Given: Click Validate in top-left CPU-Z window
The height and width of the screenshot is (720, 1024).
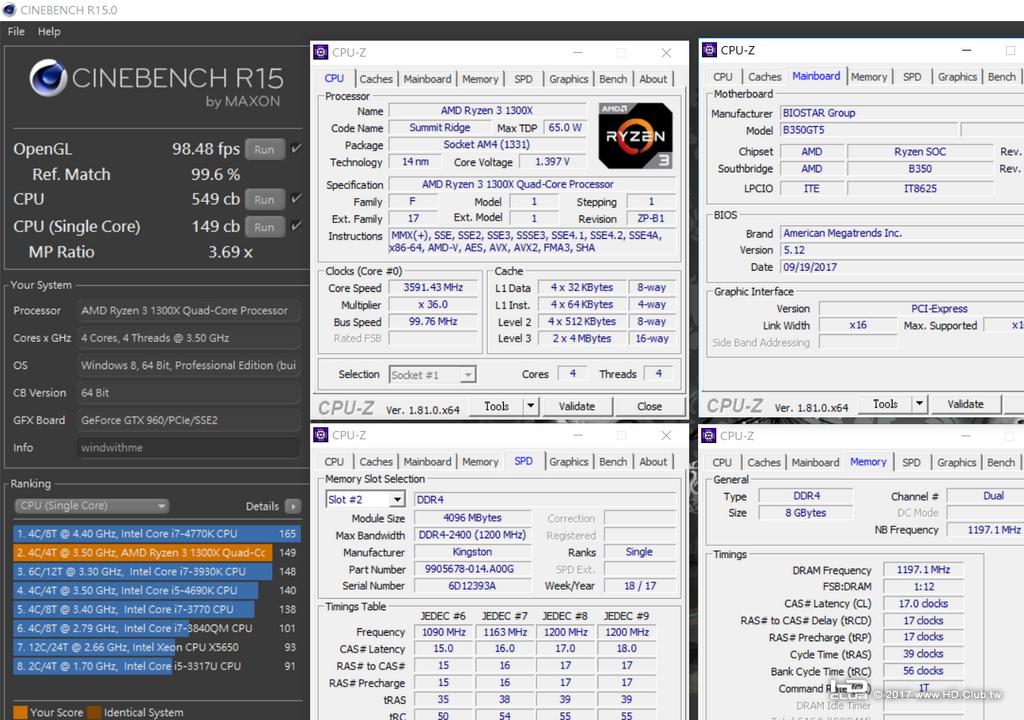Looking at the screenshot, I should (577, 406).
